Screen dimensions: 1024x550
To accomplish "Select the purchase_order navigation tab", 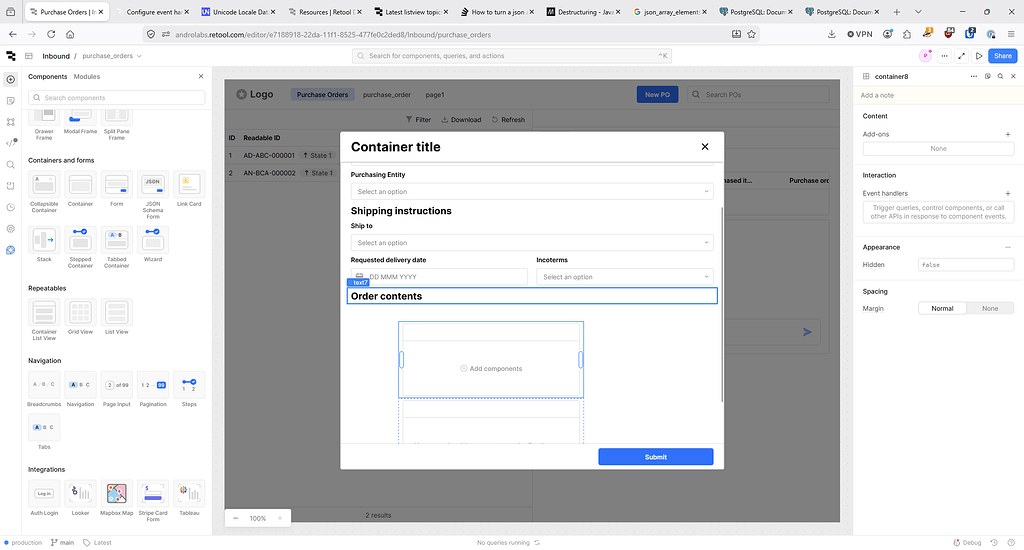I will point(387,95).
